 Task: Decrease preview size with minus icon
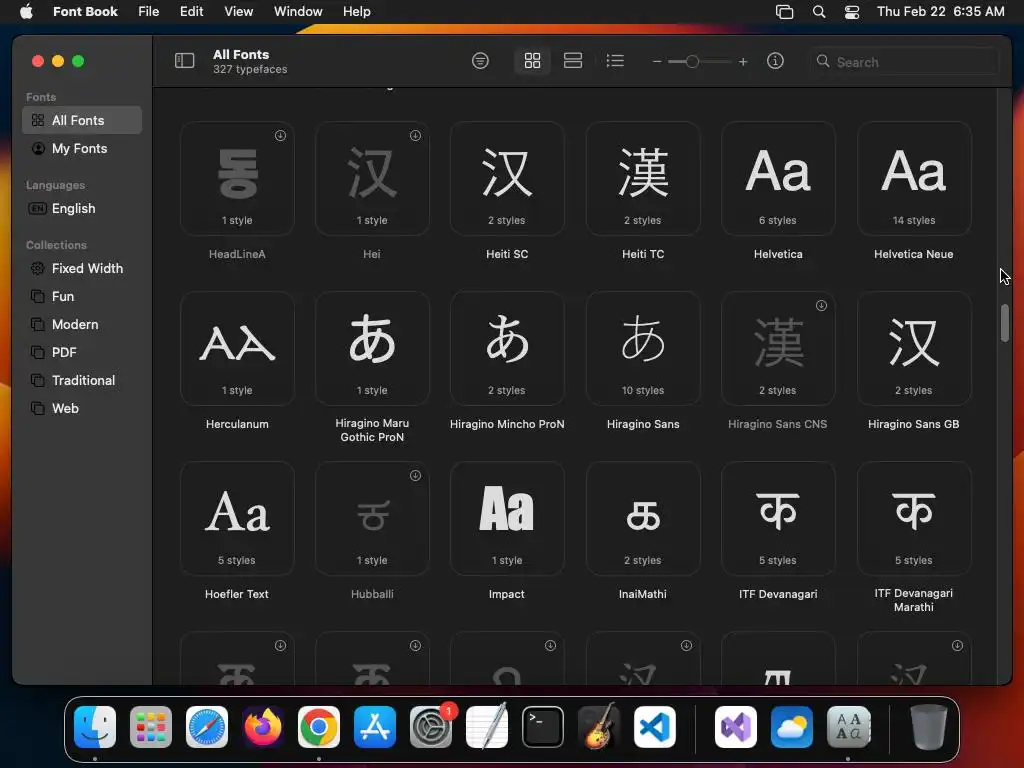click(x=657, y=61)
